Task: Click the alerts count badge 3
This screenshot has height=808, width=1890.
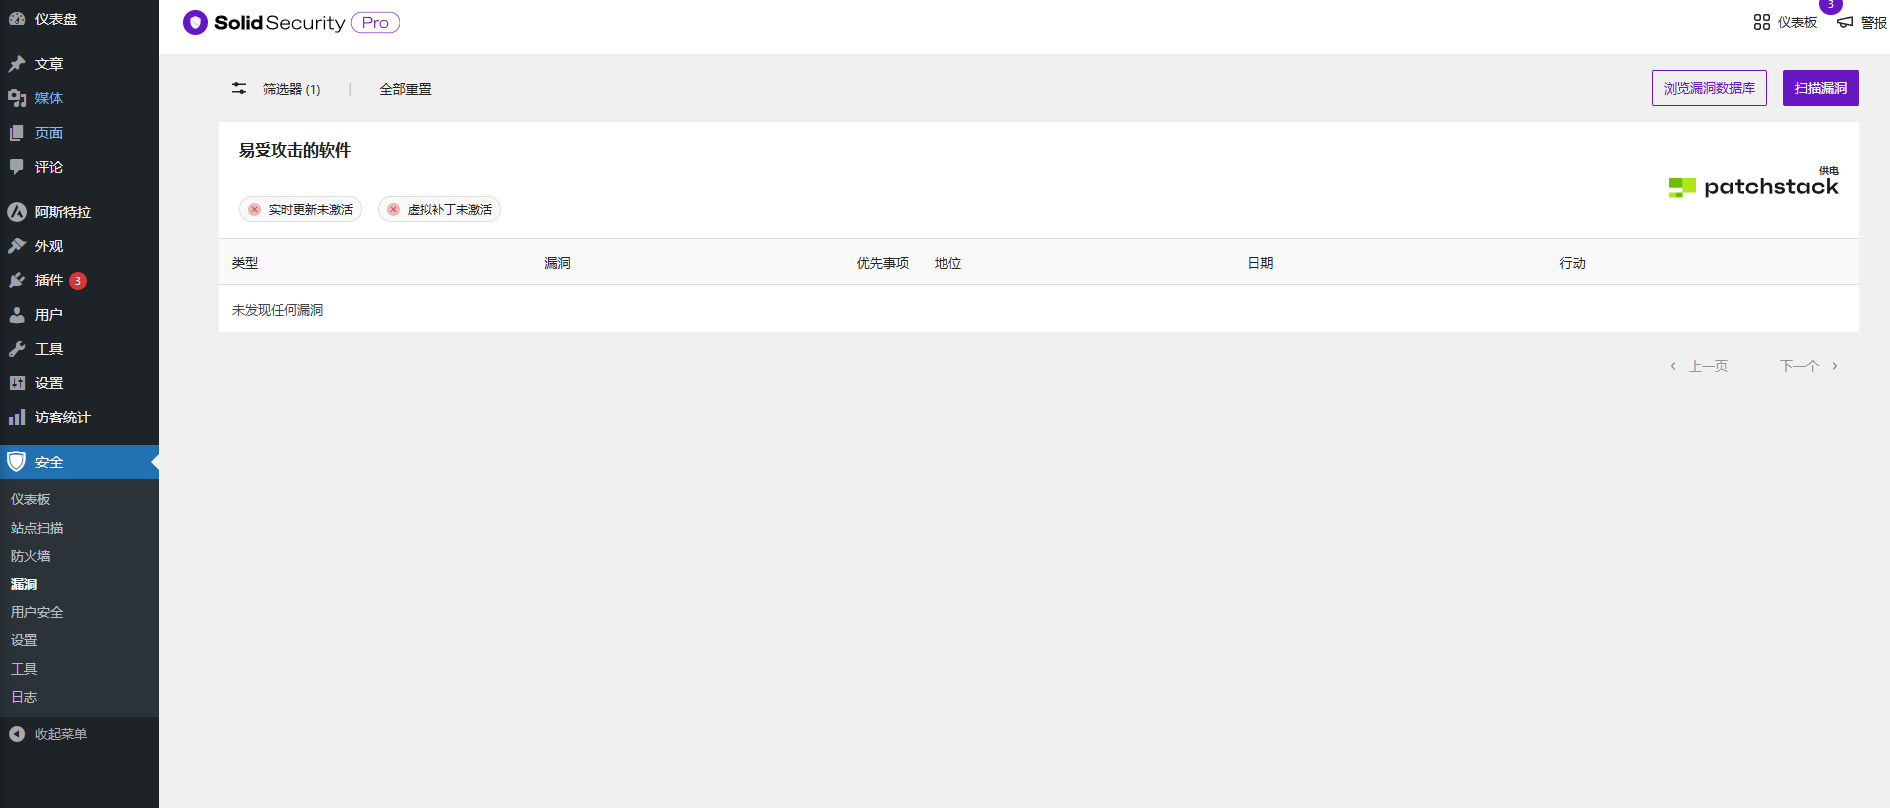Action: click(1831, 5)
